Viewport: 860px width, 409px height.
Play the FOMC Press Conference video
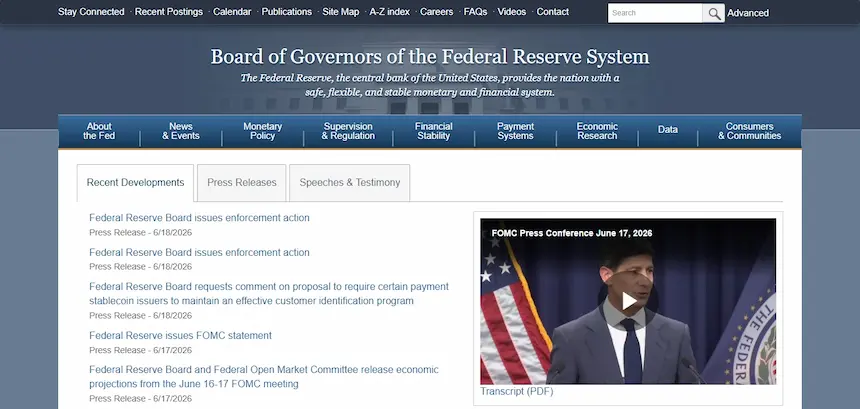[629, 300]
